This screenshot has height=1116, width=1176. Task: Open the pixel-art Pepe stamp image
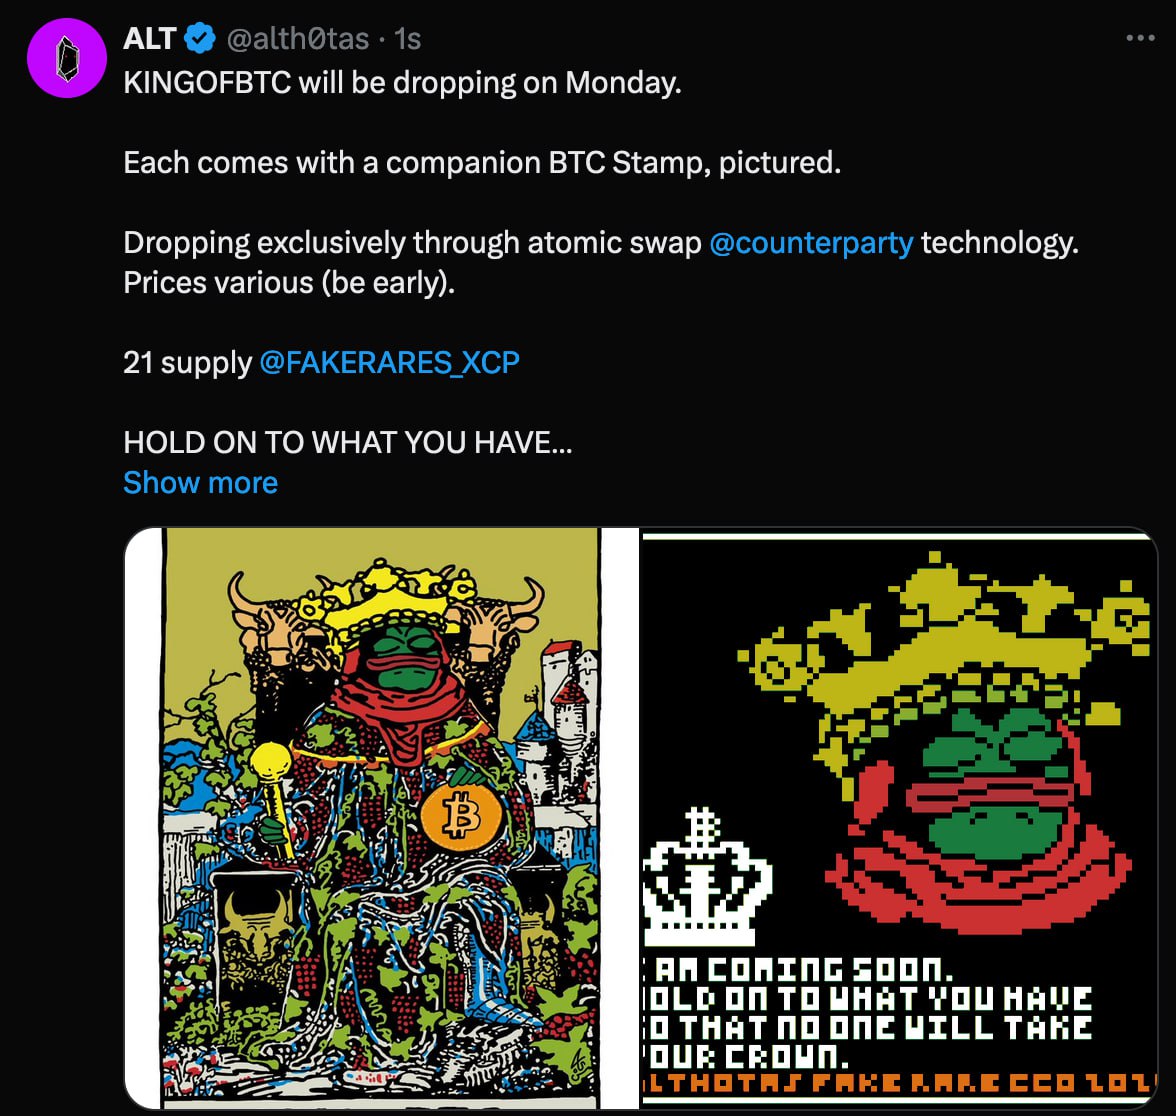(x=898, y=818)
